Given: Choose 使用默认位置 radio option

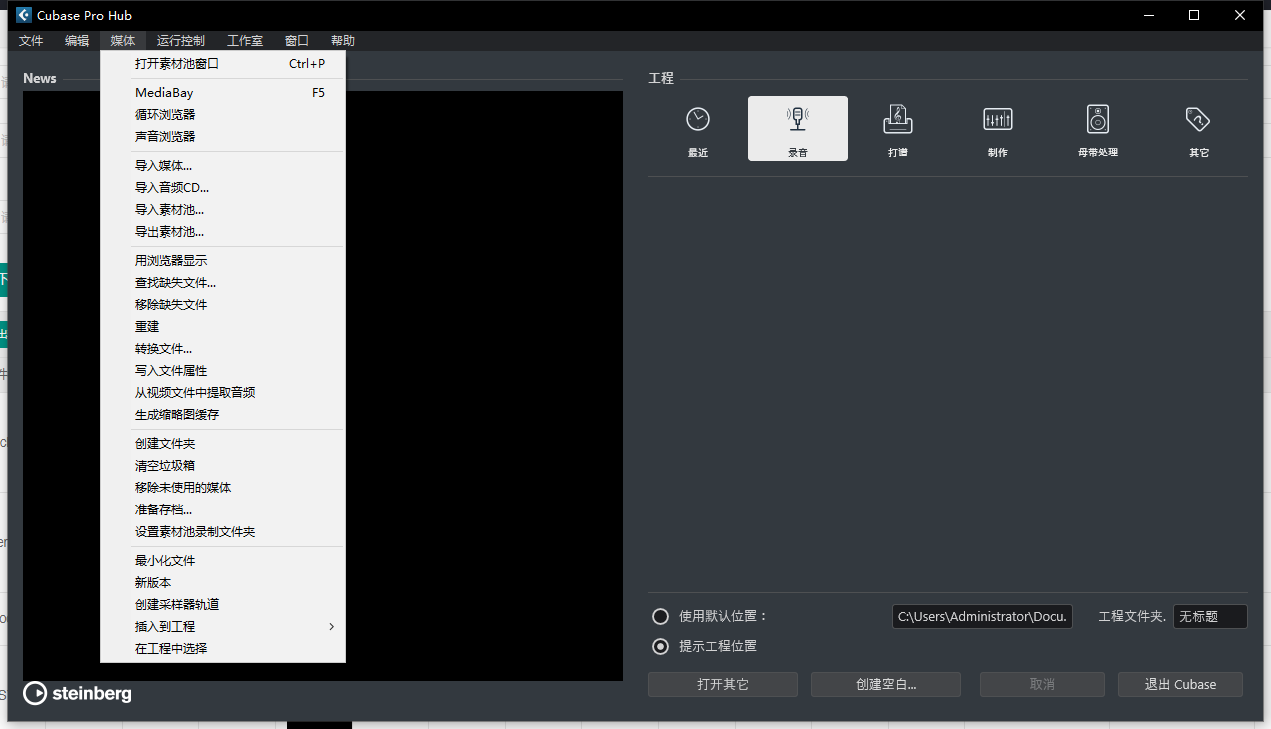Looking at the screenshot, I should click(660, 616).
